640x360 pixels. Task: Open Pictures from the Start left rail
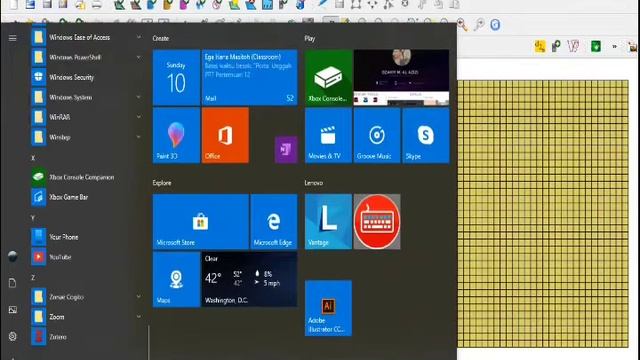tap(13, 310)
